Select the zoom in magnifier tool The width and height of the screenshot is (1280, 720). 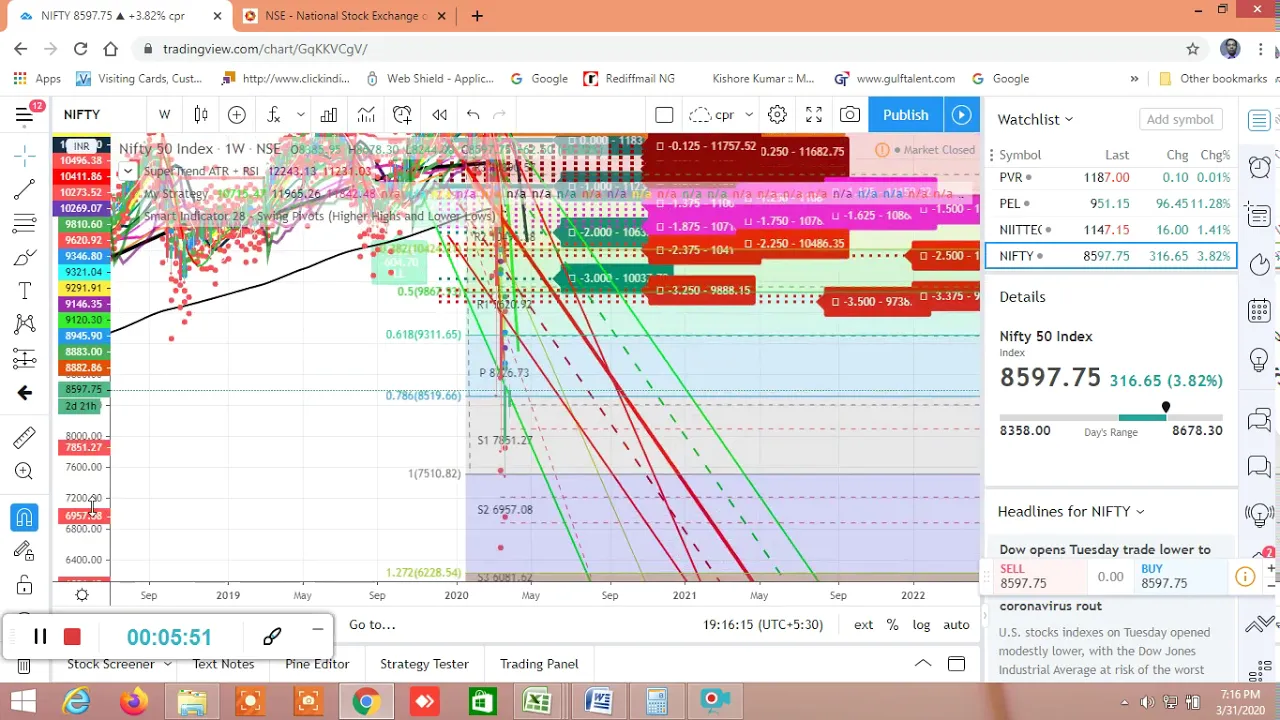[x=25, y=471]
